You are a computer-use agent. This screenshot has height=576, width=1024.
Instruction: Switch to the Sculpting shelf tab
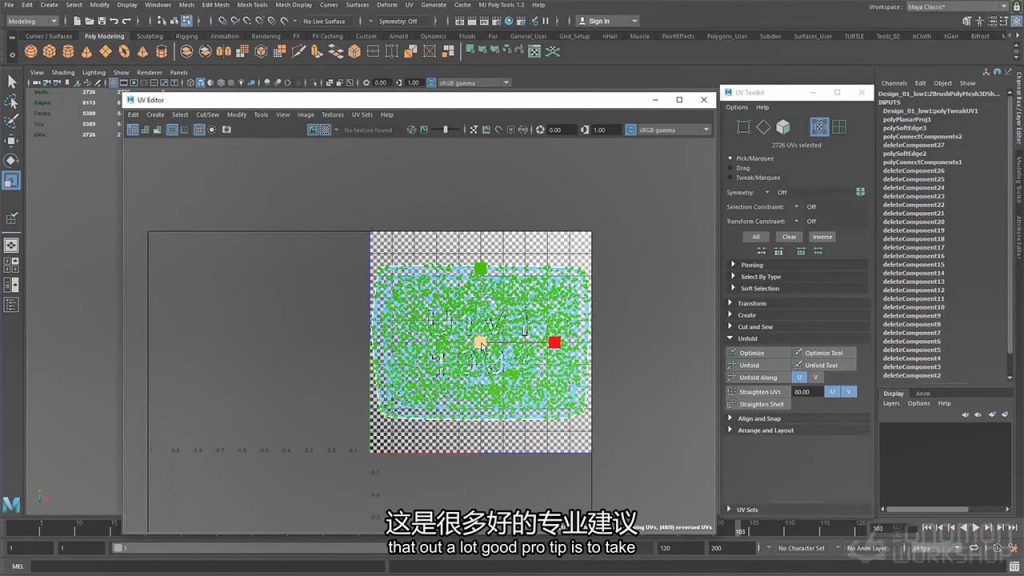(150, 37)
